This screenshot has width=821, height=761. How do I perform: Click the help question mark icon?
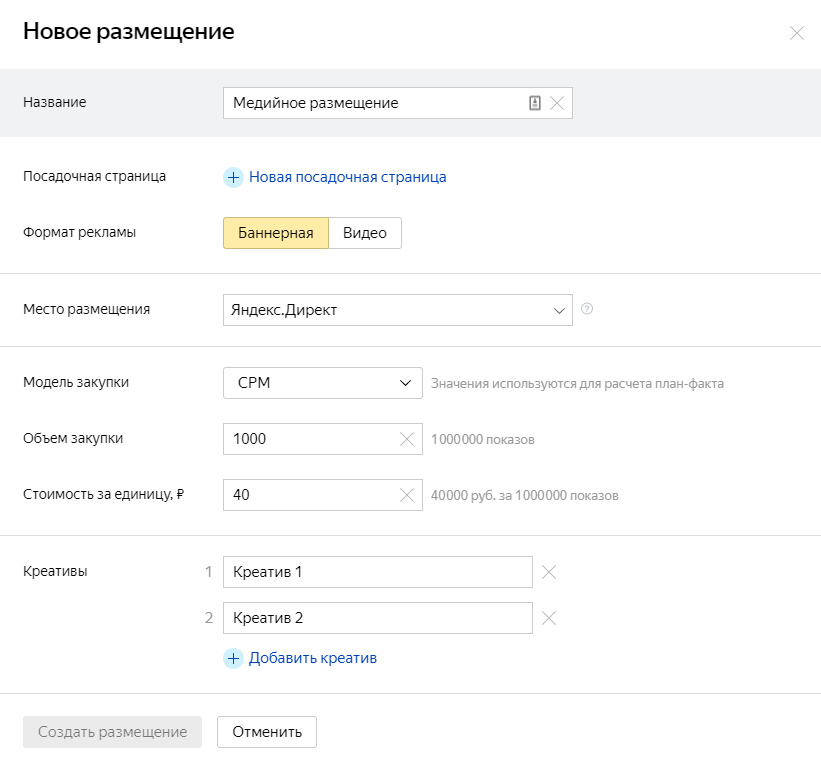(x=587, y=309)
